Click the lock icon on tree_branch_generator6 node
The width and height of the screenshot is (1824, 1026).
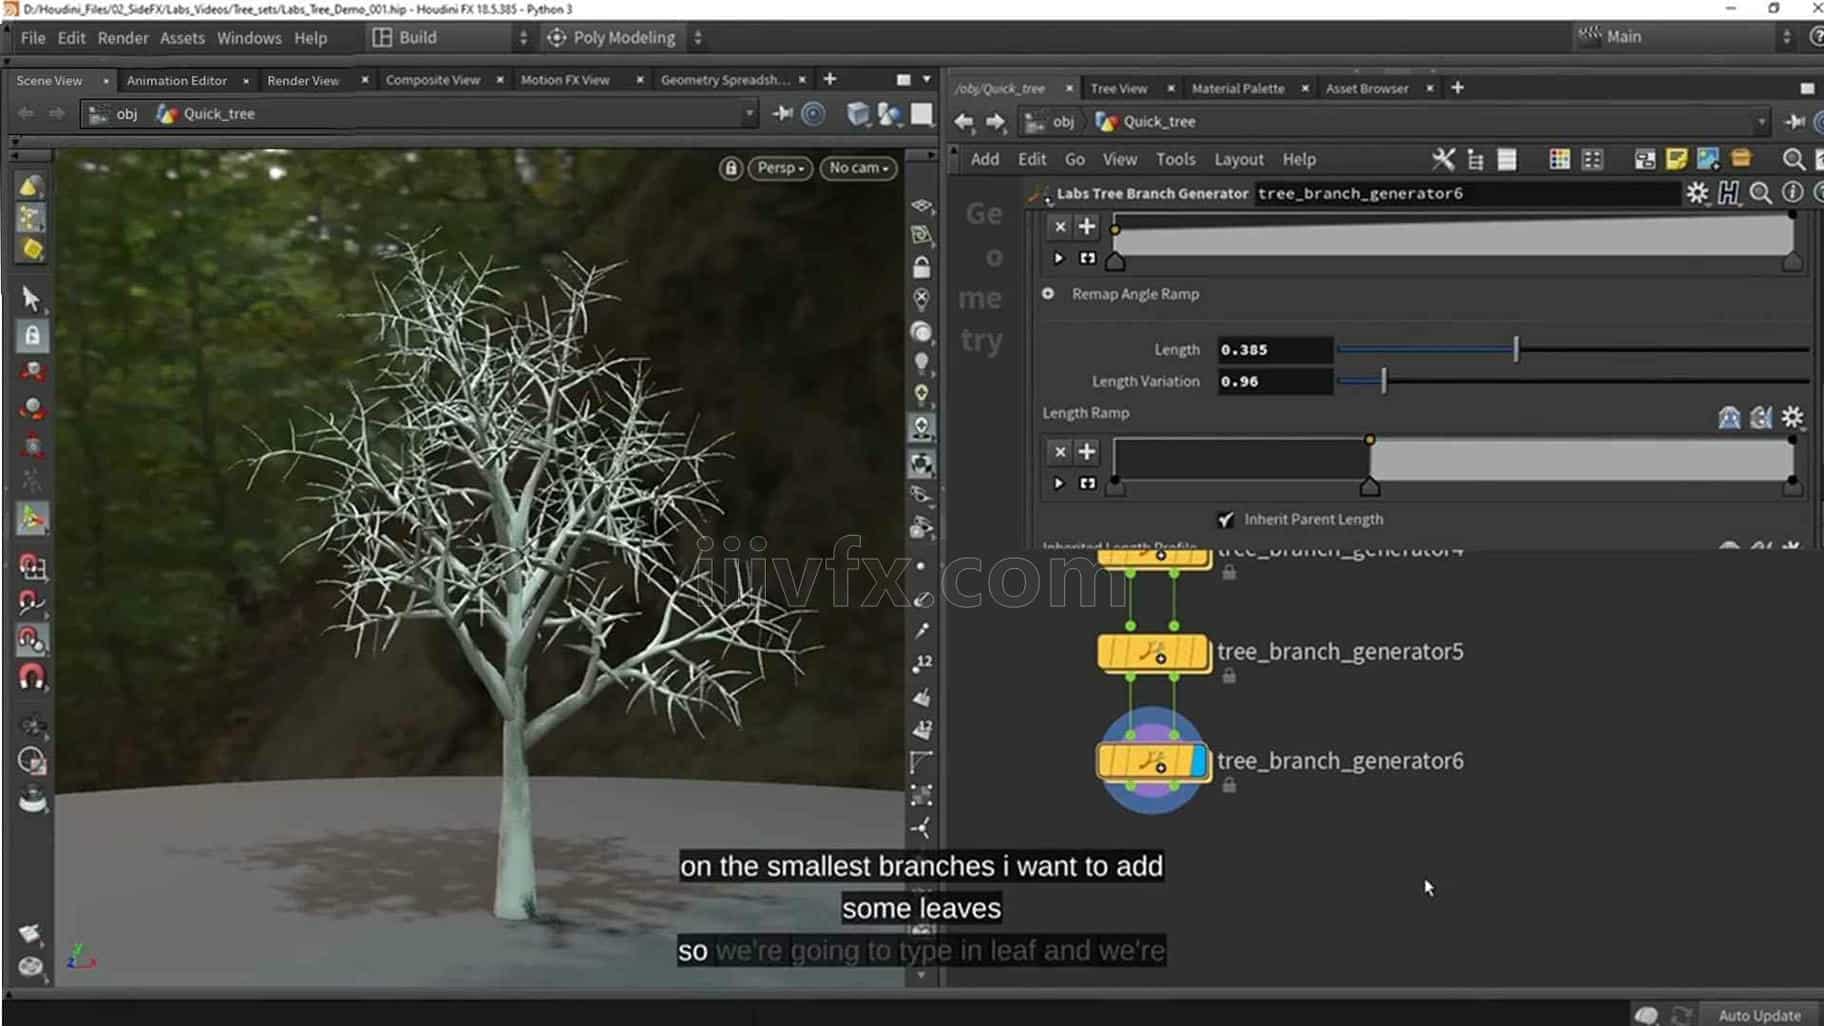[1229, 786]
